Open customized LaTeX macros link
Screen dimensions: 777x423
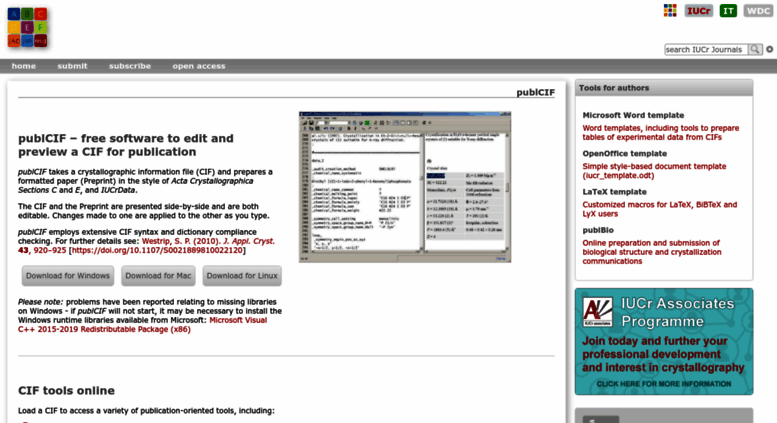point(660,209)
